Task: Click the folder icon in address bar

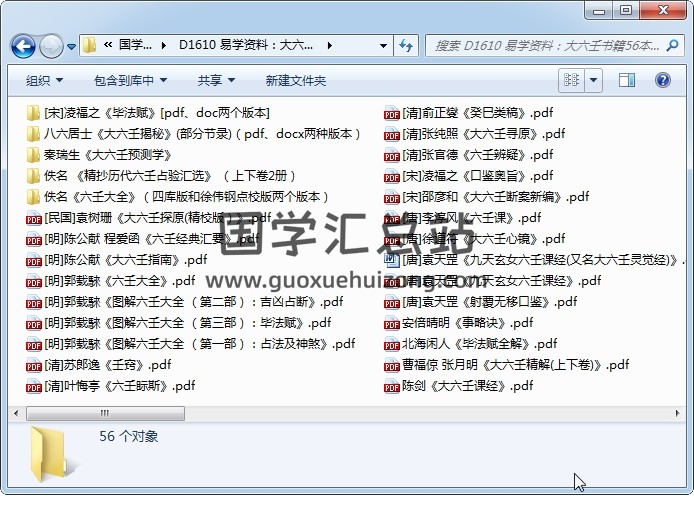Action: pyautogui.click(x=89, y=45)
